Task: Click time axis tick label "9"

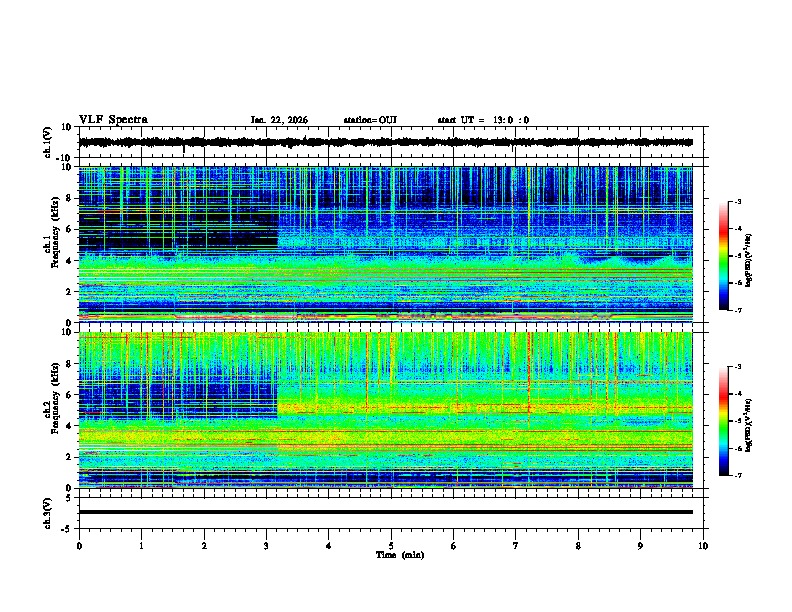Action: tap(640, 546)
